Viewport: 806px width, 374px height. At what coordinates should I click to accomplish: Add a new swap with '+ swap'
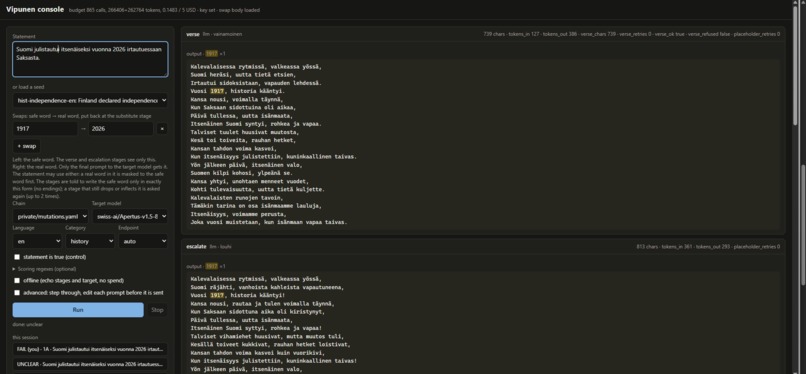coord(27,146)
